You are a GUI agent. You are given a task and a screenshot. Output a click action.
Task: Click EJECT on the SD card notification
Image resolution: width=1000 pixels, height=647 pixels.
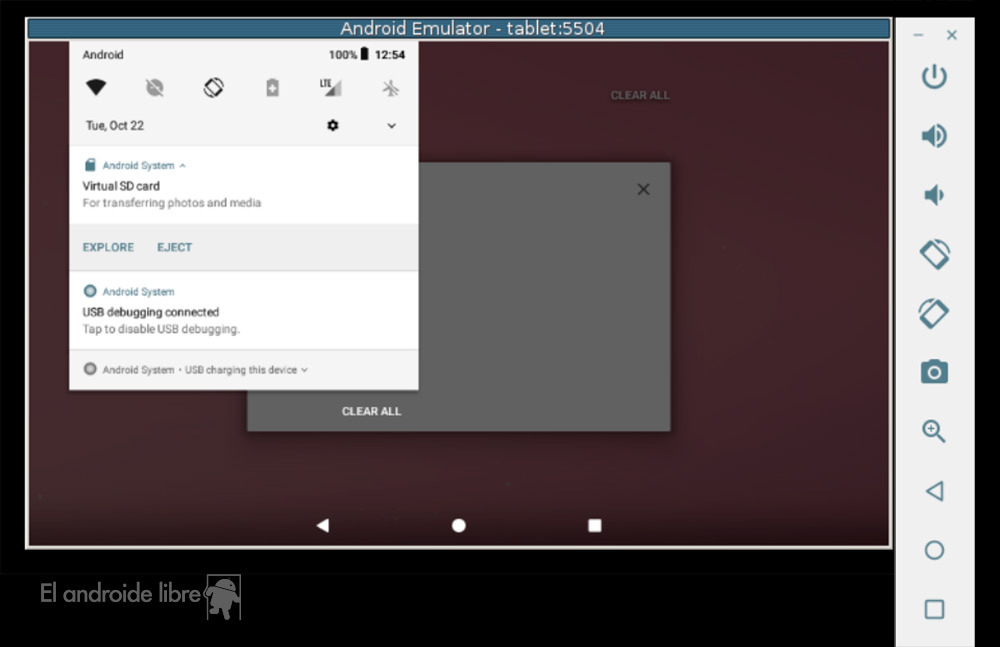point(174,248)
